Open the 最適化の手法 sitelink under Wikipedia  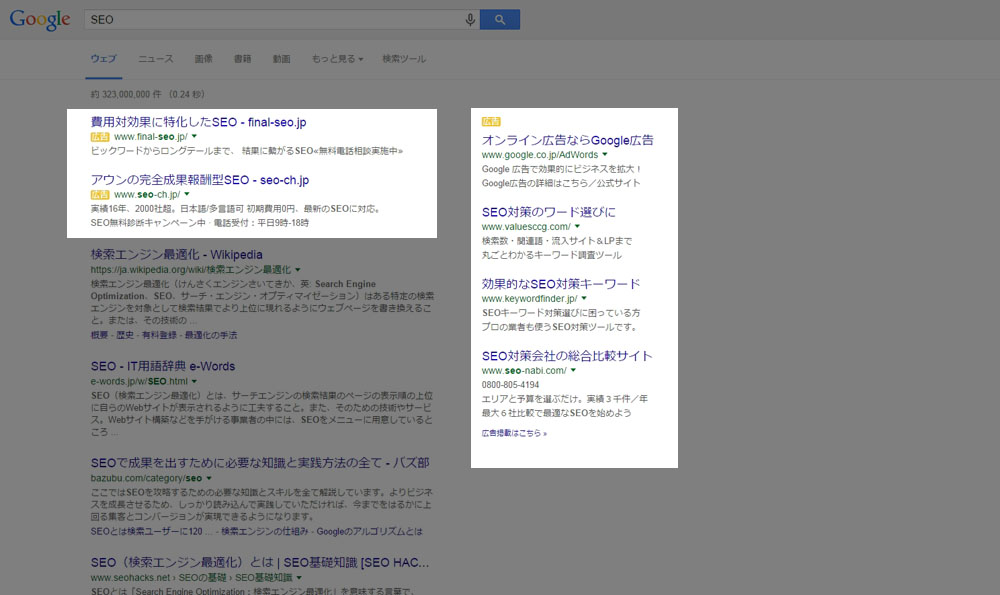tap(210, 335)
